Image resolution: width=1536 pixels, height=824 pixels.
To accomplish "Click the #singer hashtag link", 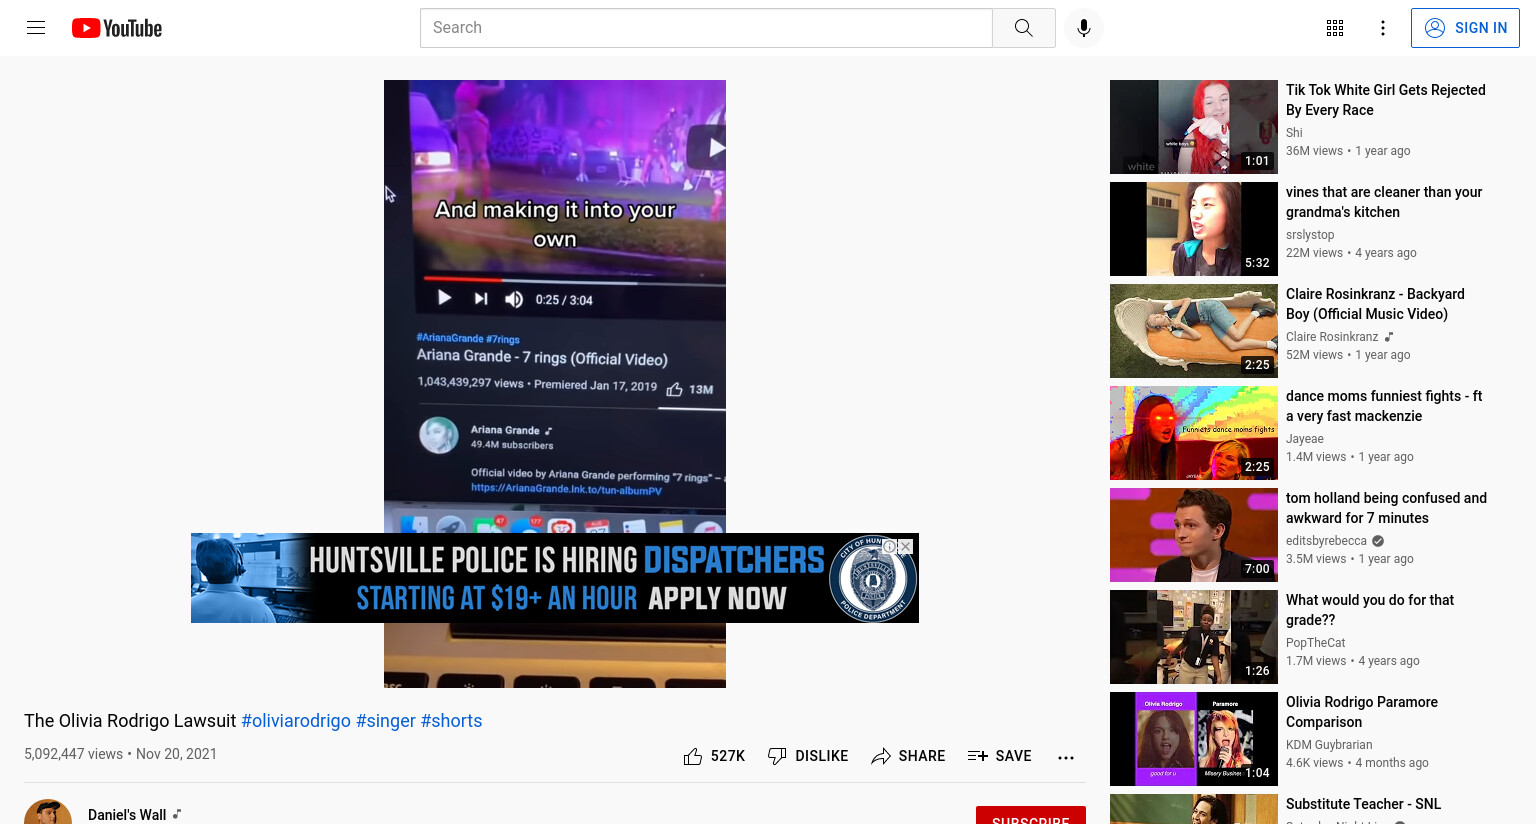I will click(x=386, y=721).
